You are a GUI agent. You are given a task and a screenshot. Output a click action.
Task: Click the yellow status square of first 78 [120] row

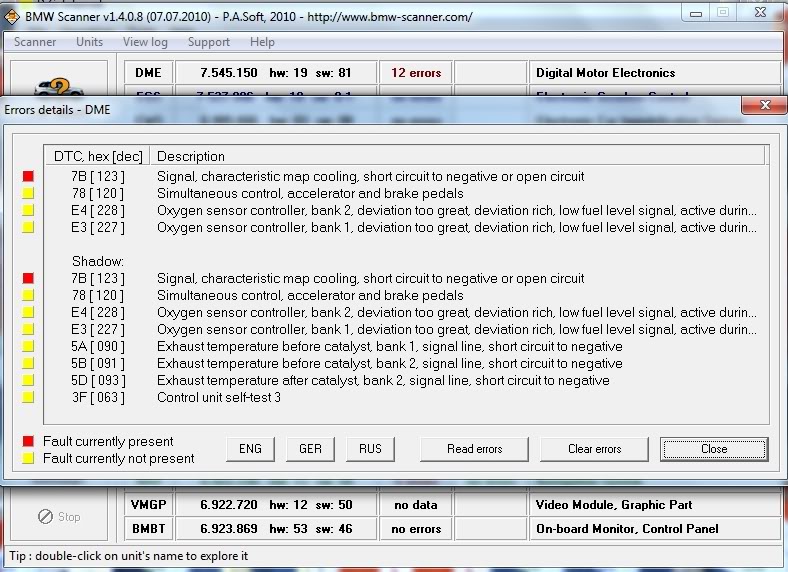point(28,193)
